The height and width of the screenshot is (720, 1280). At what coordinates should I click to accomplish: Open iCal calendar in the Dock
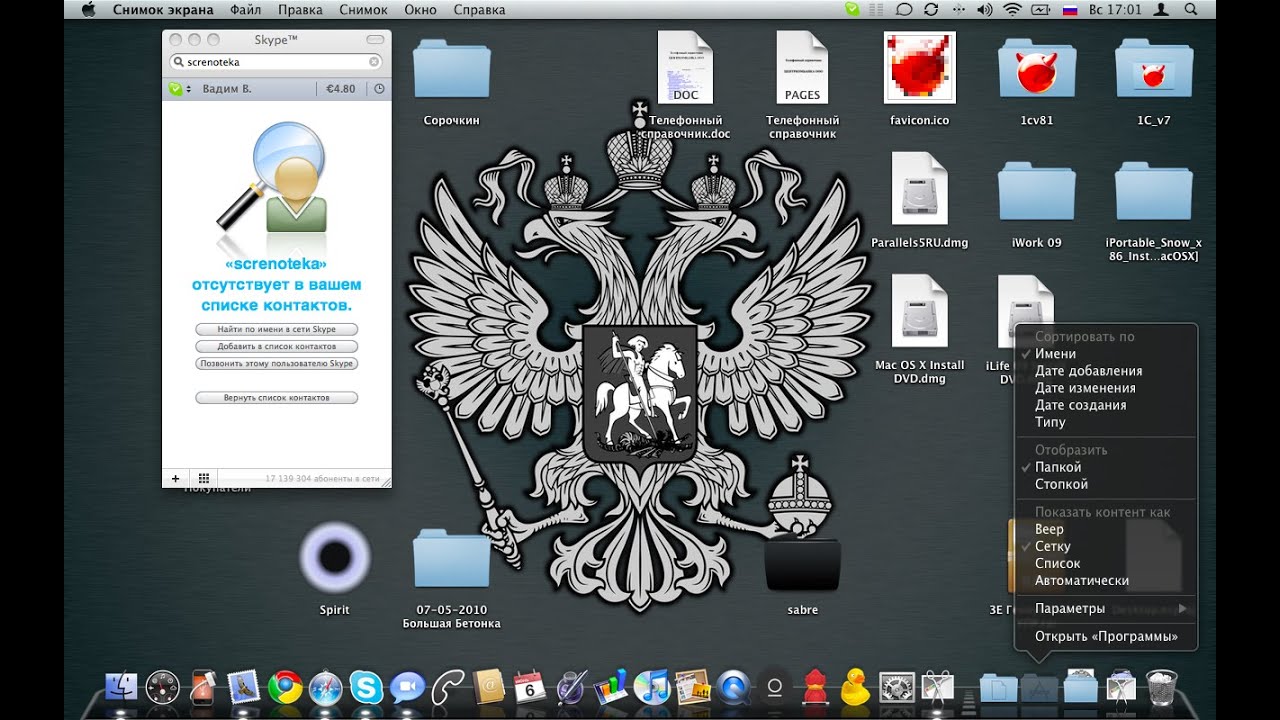point(529,687)
